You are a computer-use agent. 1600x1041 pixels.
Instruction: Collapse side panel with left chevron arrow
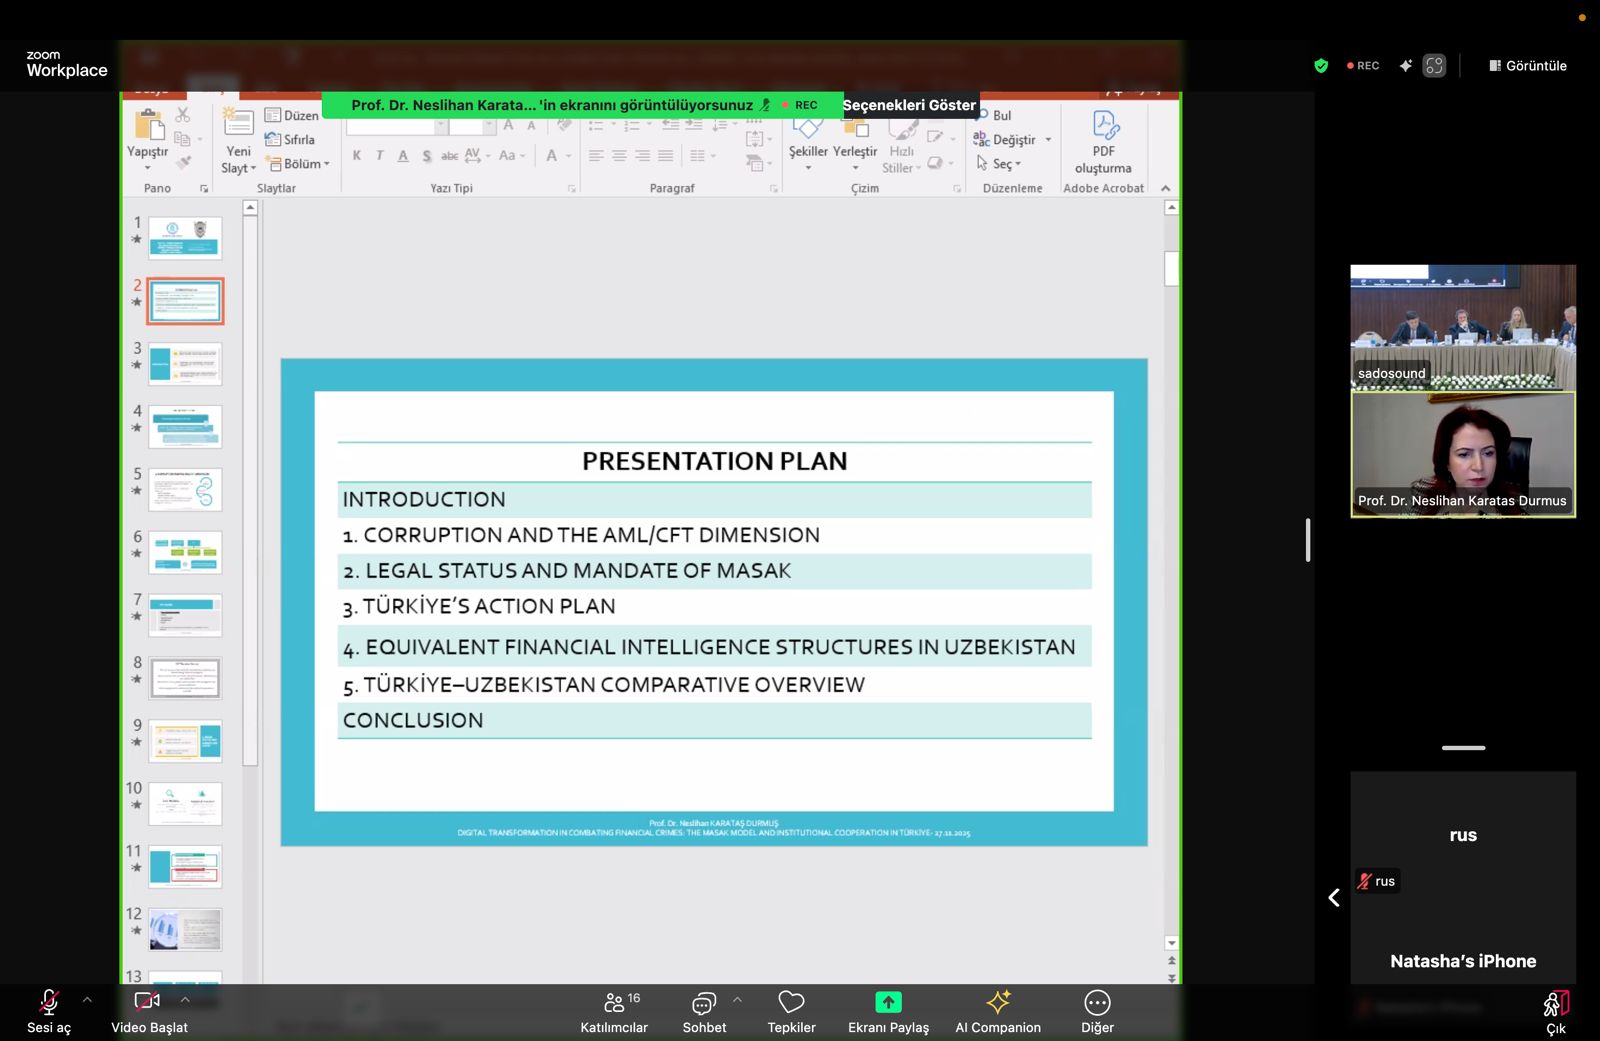[x=1334, y=898]
